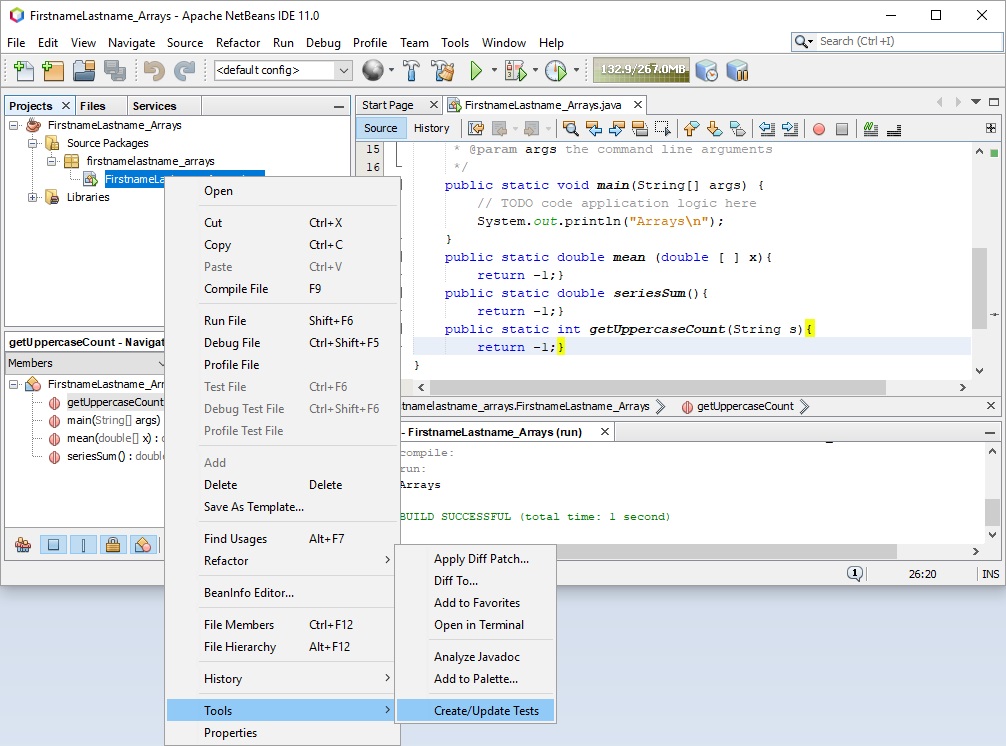
Task: Click the Undo arrow icon
Action: tap(154, 71)
